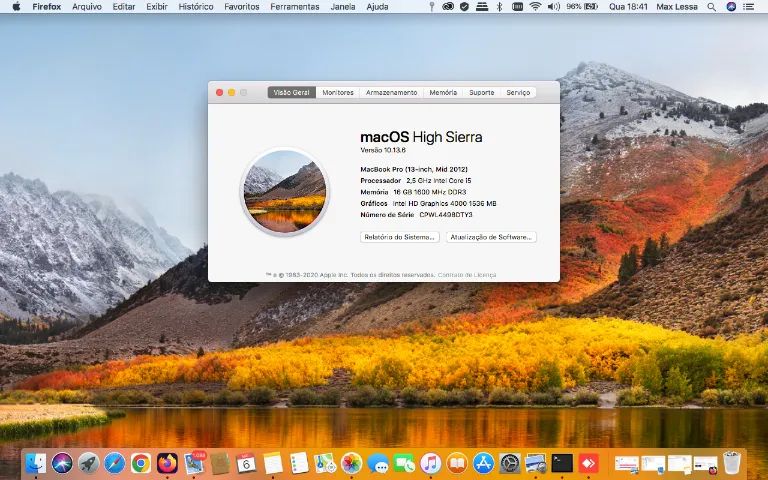The image size is (768, 480).
Task: Open iBooks orange book icon
Action: 457,463
